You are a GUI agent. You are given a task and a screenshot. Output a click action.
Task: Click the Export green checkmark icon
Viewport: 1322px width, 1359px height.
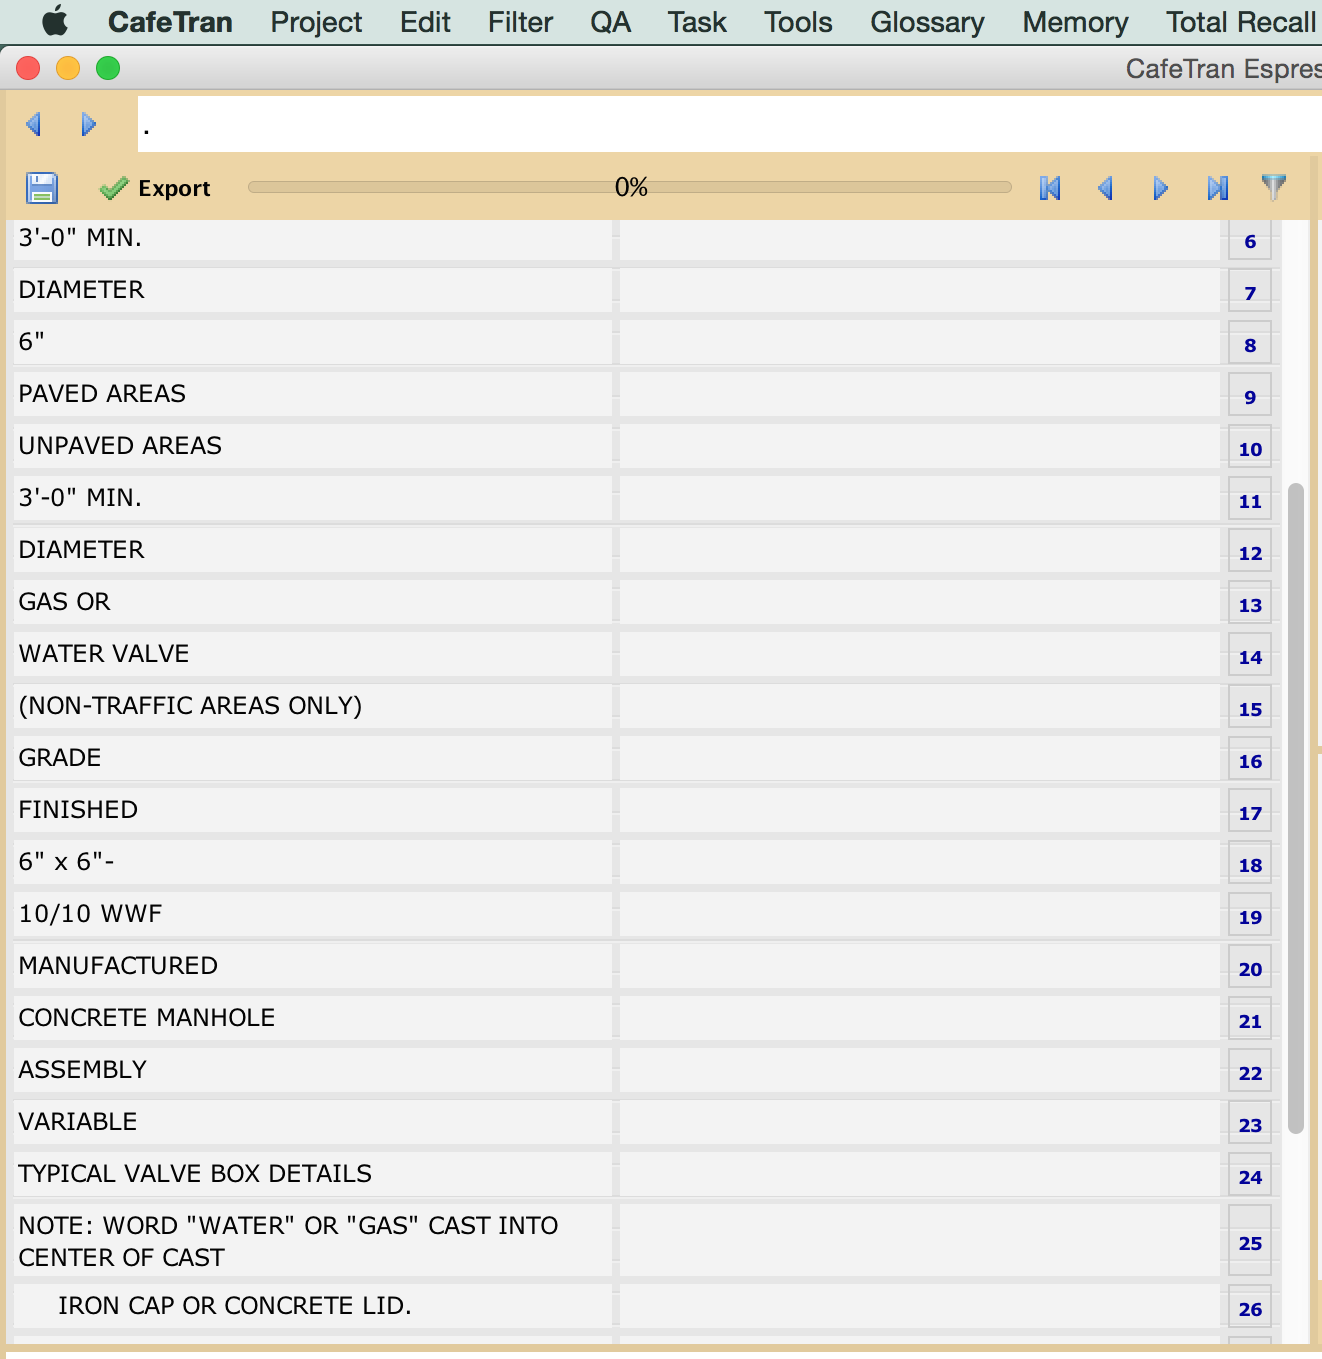coord(114,188)
